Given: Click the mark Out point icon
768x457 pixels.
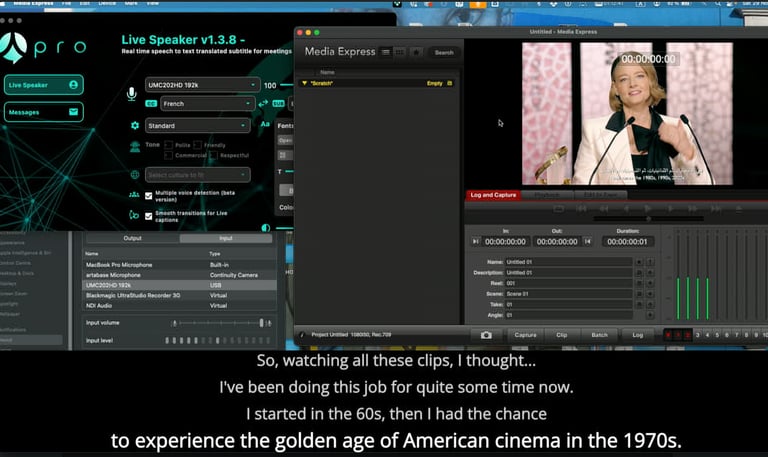Looking at the screenshot, I should (x=587, y=241).
